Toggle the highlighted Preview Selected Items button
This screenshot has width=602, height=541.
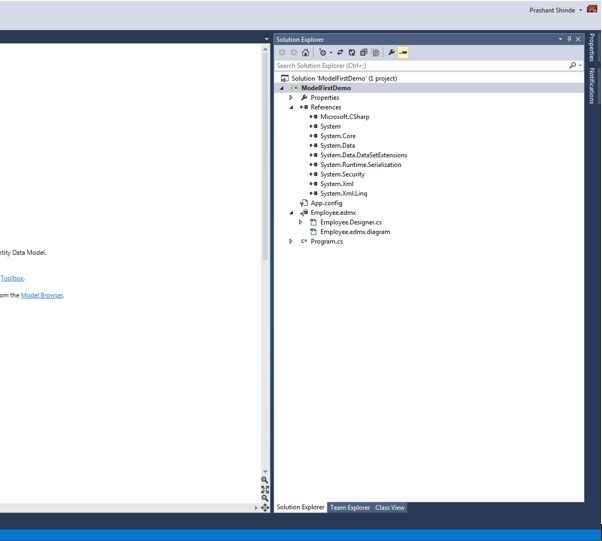pos(403,53)
